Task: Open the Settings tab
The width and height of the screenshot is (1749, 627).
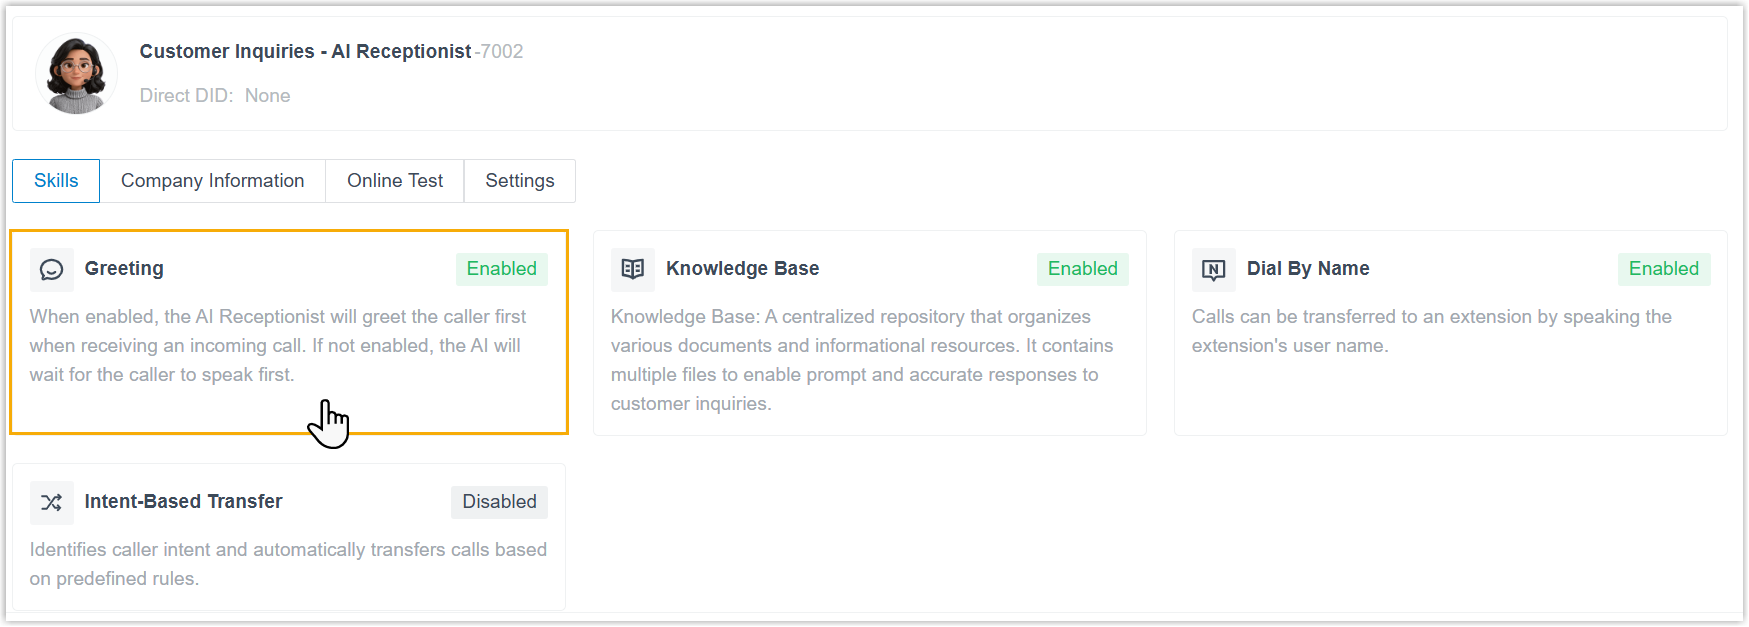Action: (x=520, y=181)
